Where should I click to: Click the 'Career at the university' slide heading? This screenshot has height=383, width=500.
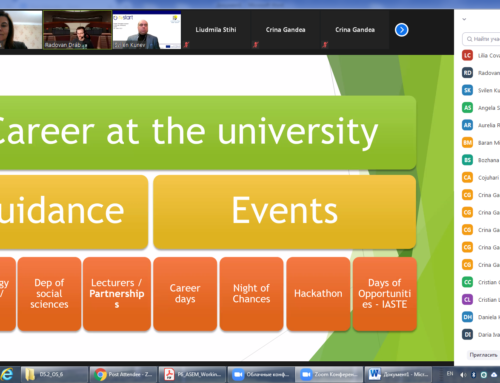pyautogui.click(x=189, y=132)
